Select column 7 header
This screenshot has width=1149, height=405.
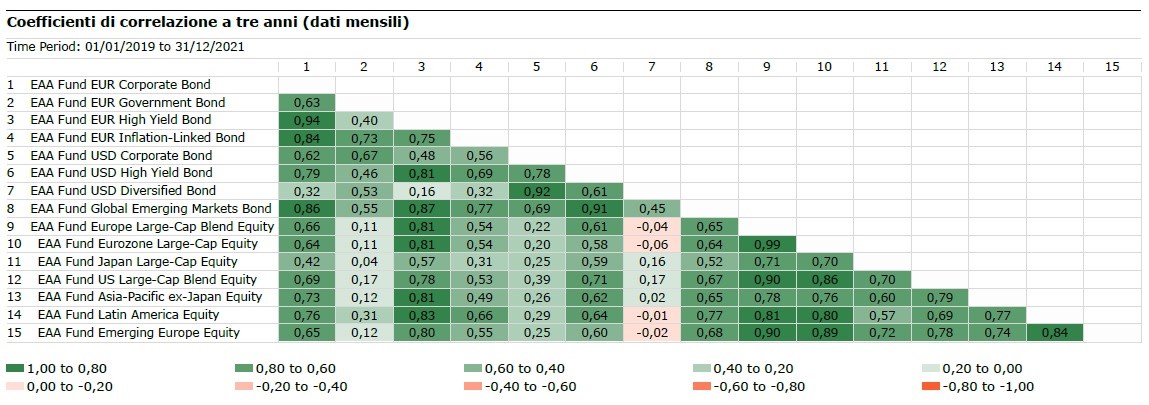[651, 66]
